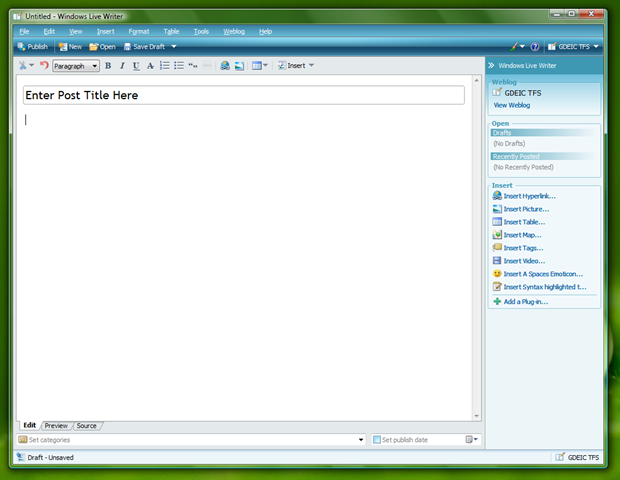Click the View Weblog link
This screenshot has height=480, width=620.
click(513, 105)
